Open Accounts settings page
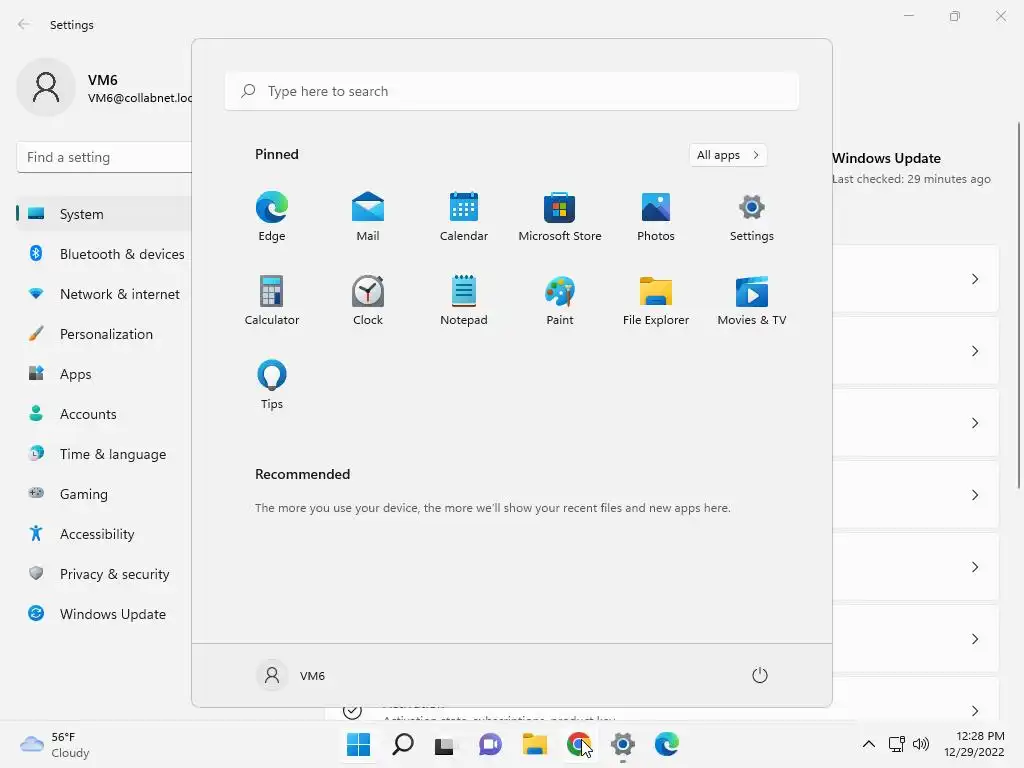Screen dimensions: 1024x768 [x=104, y=414]
